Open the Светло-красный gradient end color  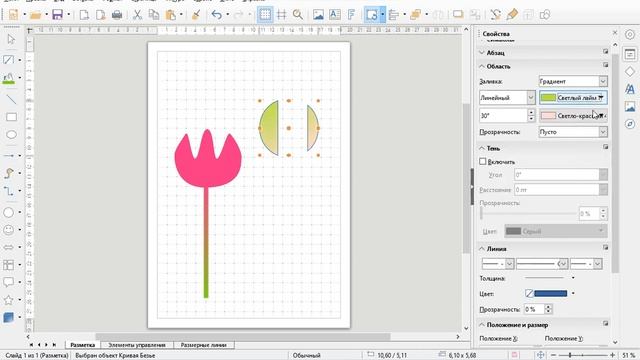(x=573, y=116)
